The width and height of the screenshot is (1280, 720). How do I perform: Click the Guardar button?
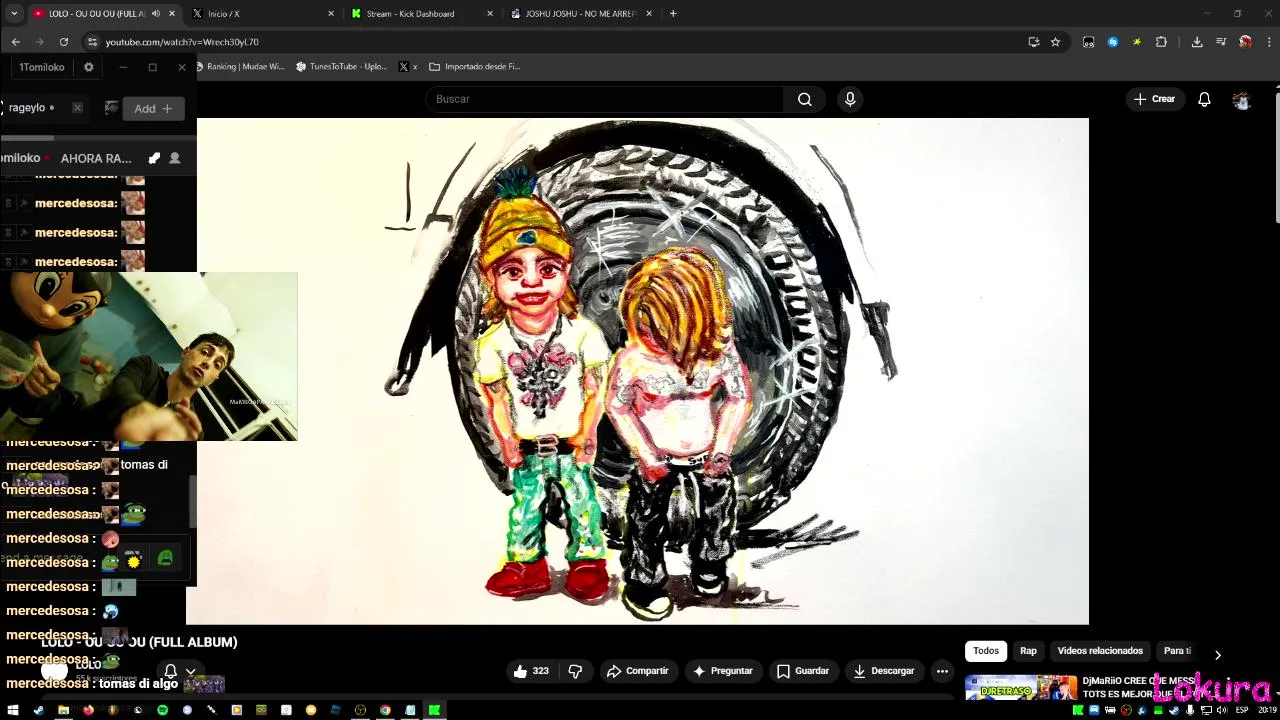[x=803, y=671]
